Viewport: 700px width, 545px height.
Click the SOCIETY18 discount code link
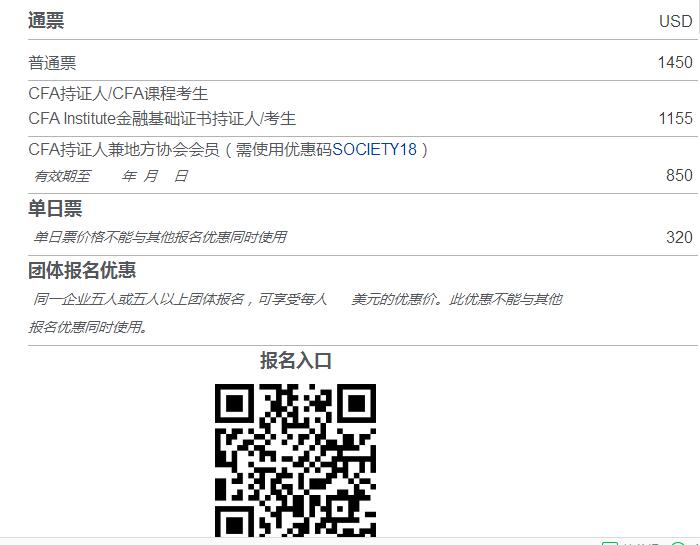tap(375, 149)
